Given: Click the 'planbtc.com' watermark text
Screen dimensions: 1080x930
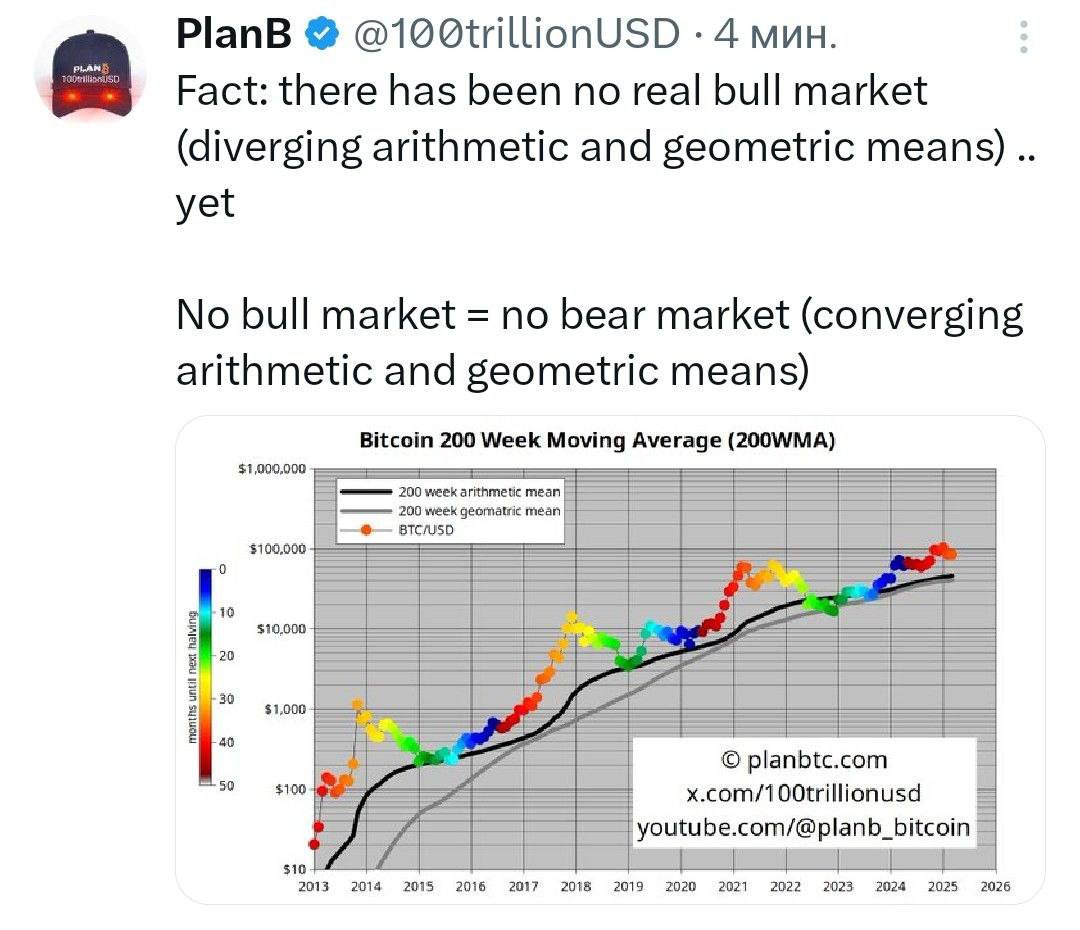Looking at the screenshot, I should click(804, 760).
